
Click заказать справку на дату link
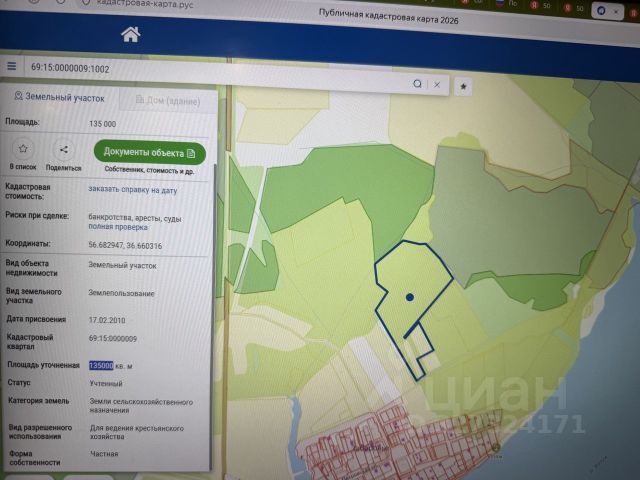tap(133, 190)
